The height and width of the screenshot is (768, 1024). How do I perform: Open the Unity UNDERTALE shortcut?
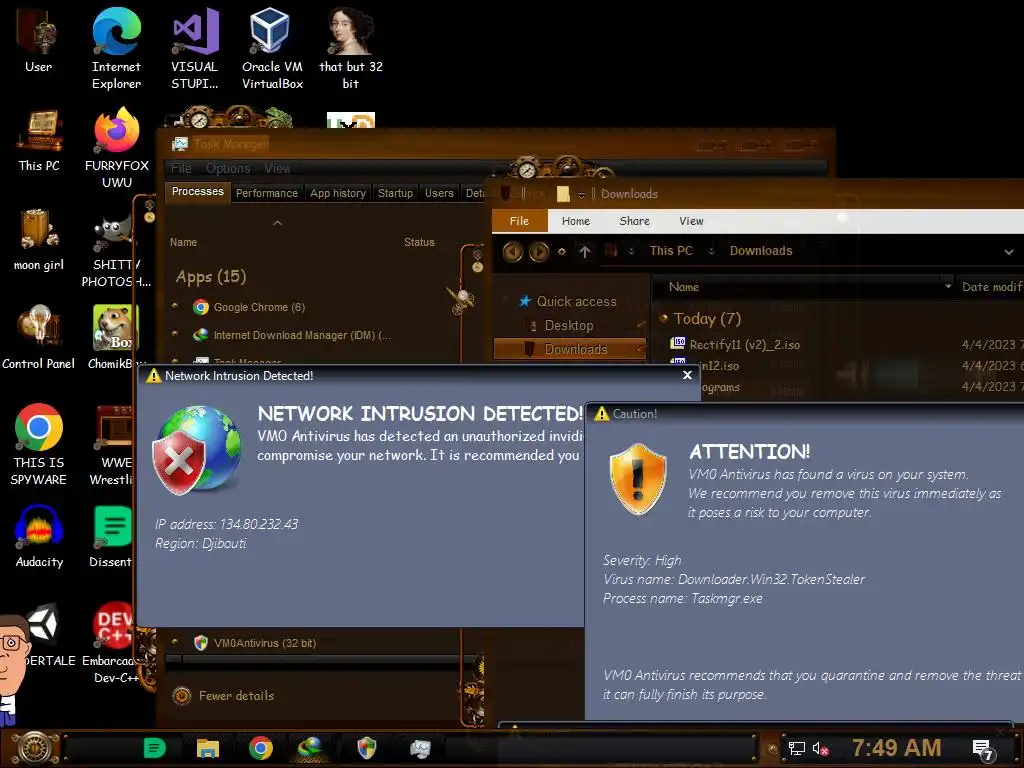click(x=46, y=635)
